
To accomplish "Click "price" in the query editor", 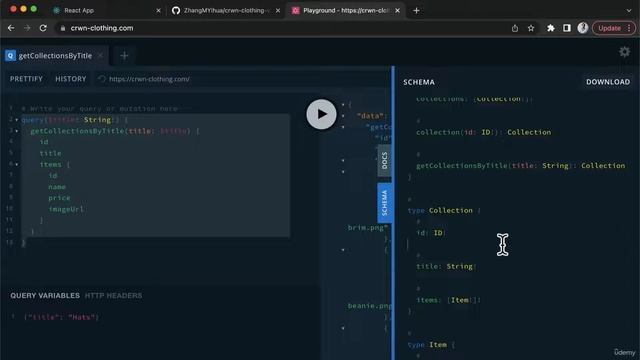I will tap(59, 198).
